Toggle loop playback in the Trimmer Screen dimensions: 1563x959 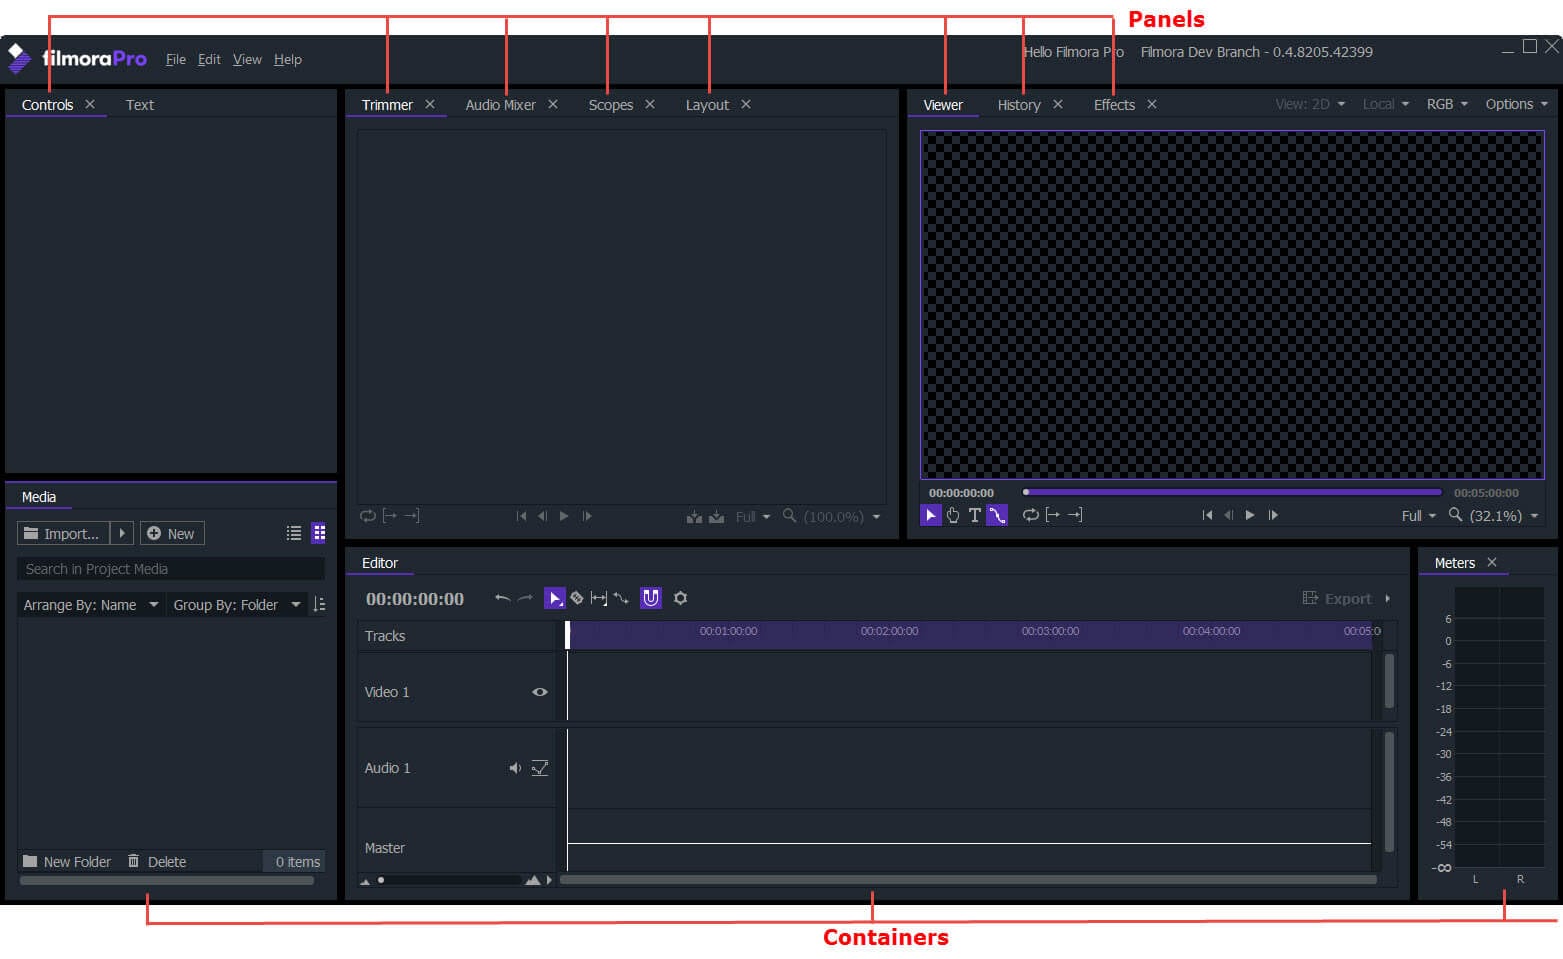368,516
